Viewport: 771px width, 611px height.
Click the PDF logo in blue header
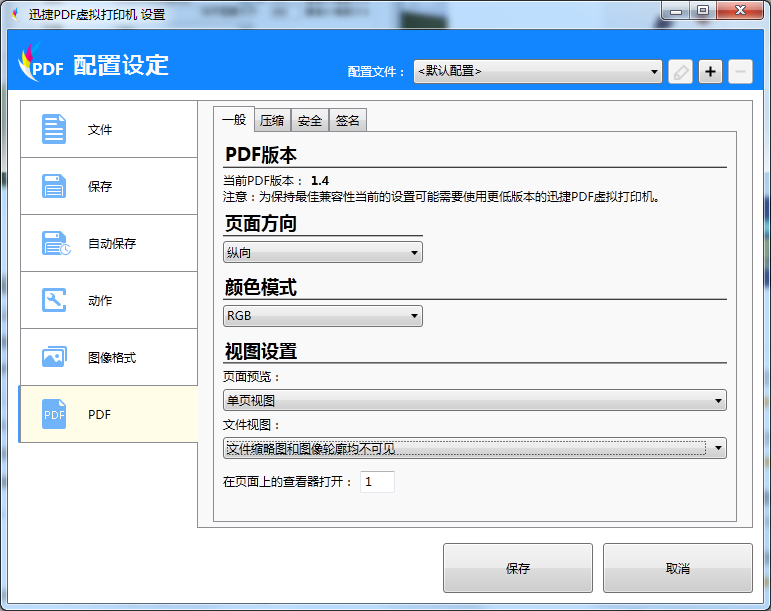click(x=40, y=63)
